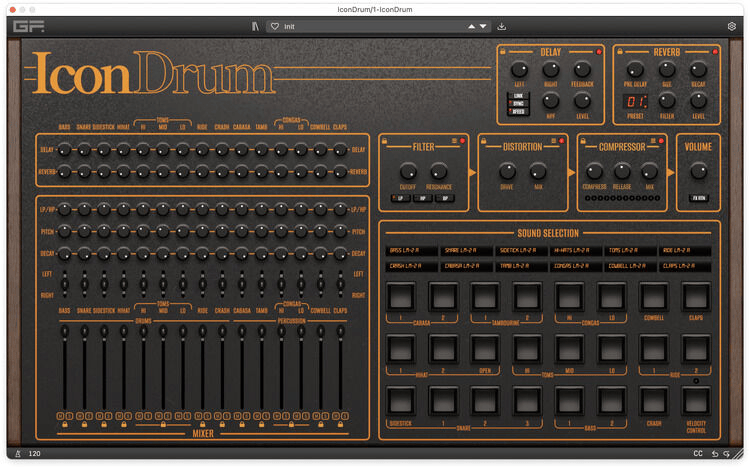Favorite the Init preset with heart icon
Image resolution: width=750 pixels, height=468 pixels.
[274, 26]
